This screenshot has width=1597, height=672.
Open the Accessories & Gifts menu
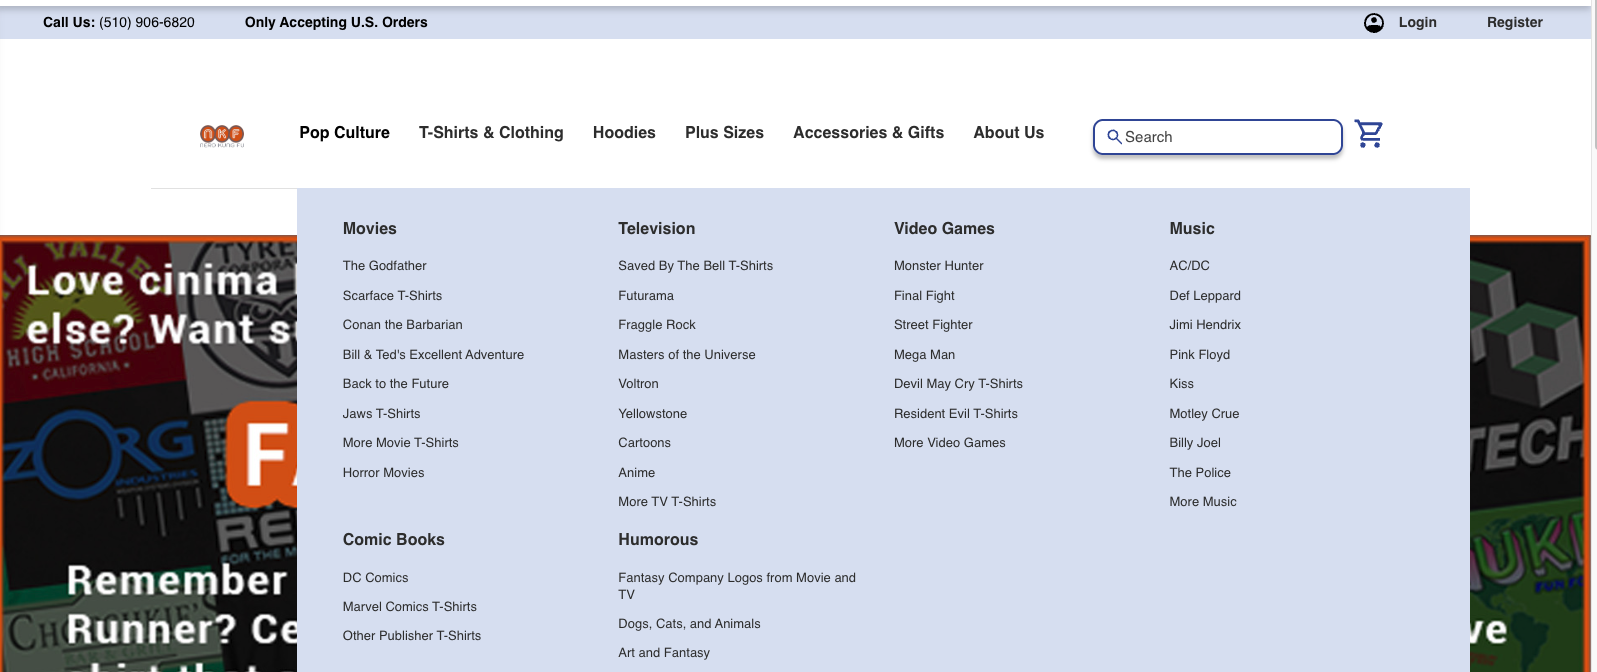[868, 133]
